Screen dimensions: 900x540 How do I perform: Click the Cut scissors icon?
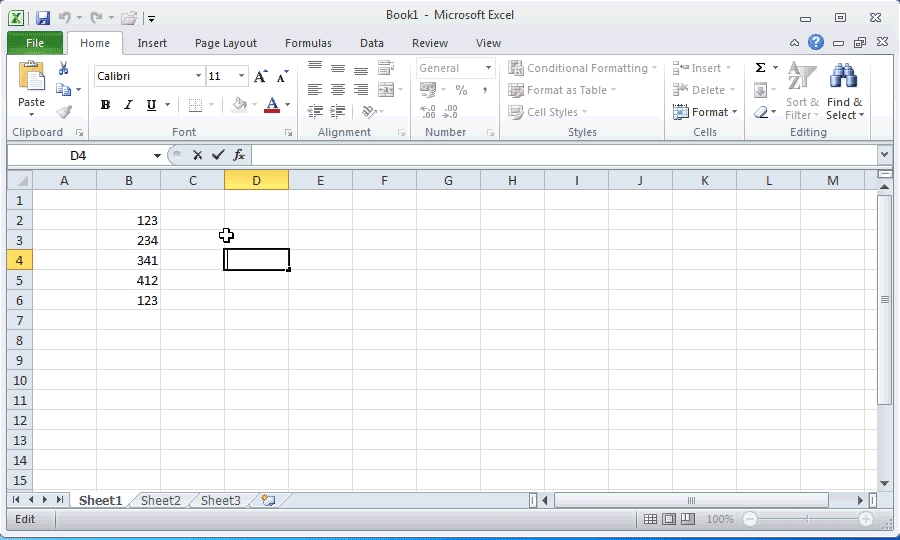(x=63, y=68)
